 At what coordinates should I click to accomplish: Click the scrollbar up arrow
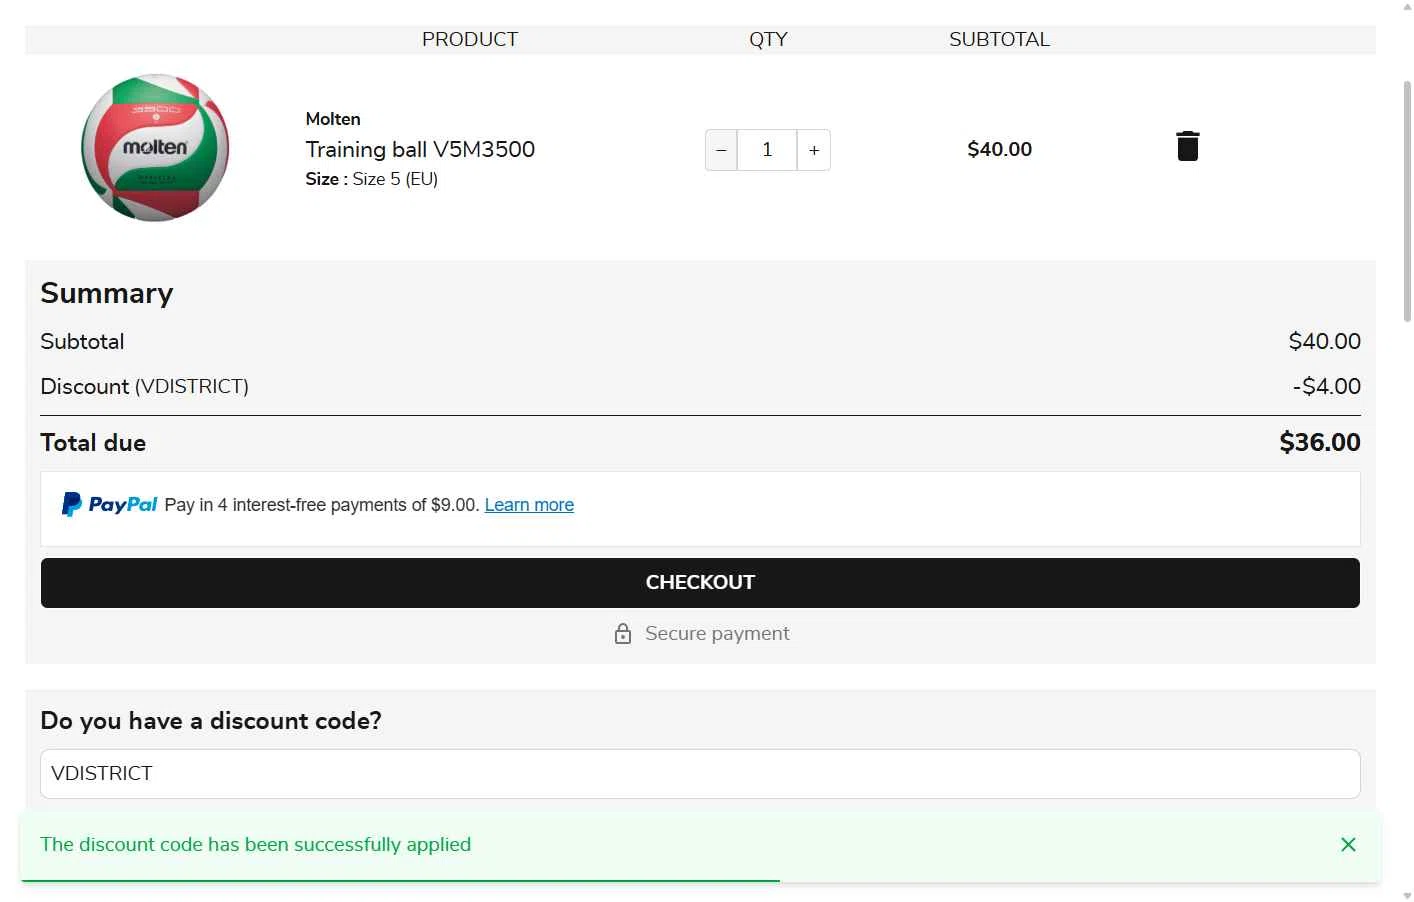(x=1407, y=6)
